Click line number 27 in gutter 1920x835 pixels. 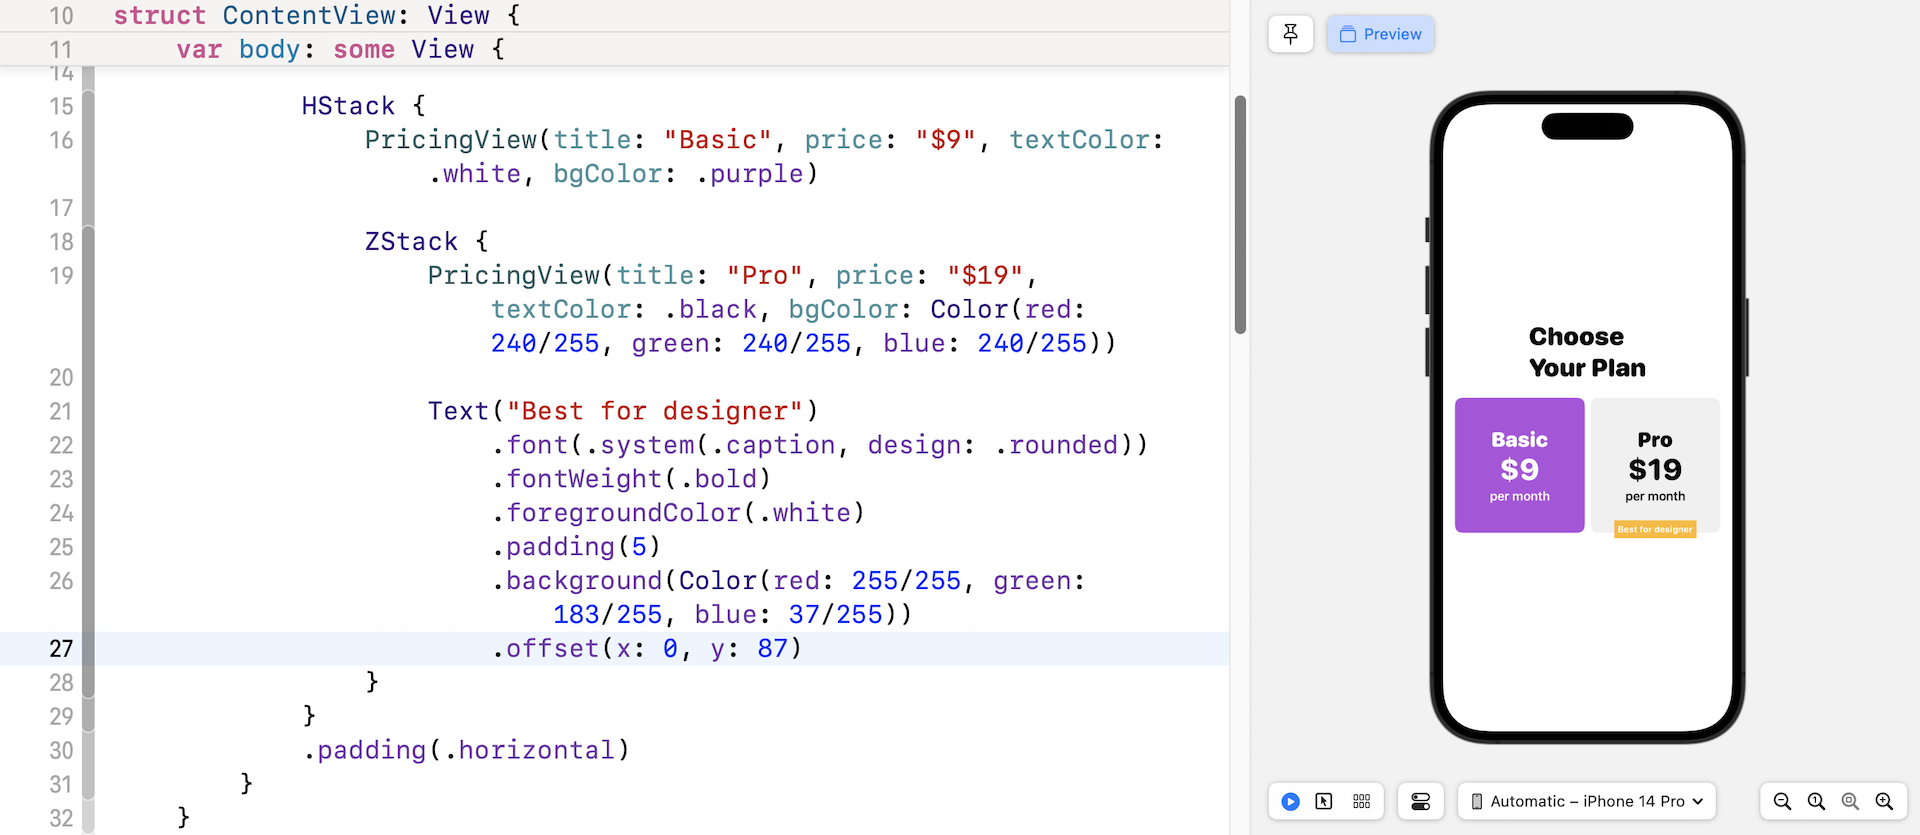point(61,649)
